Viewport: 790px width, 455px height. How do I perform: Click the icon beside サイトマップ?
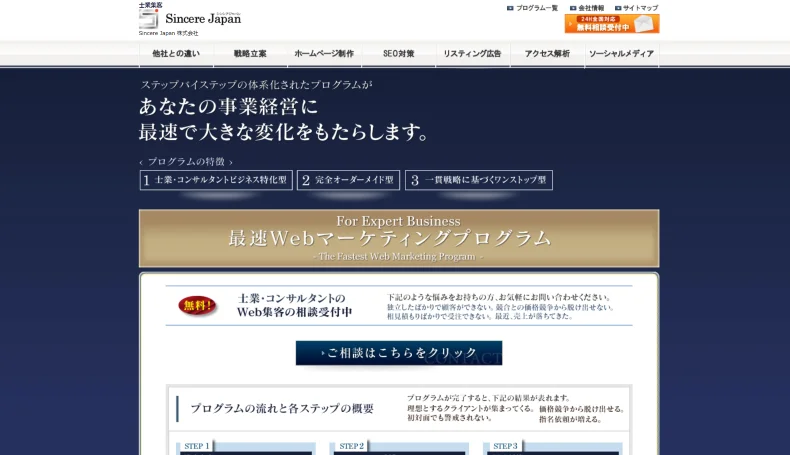coord(618,8)
